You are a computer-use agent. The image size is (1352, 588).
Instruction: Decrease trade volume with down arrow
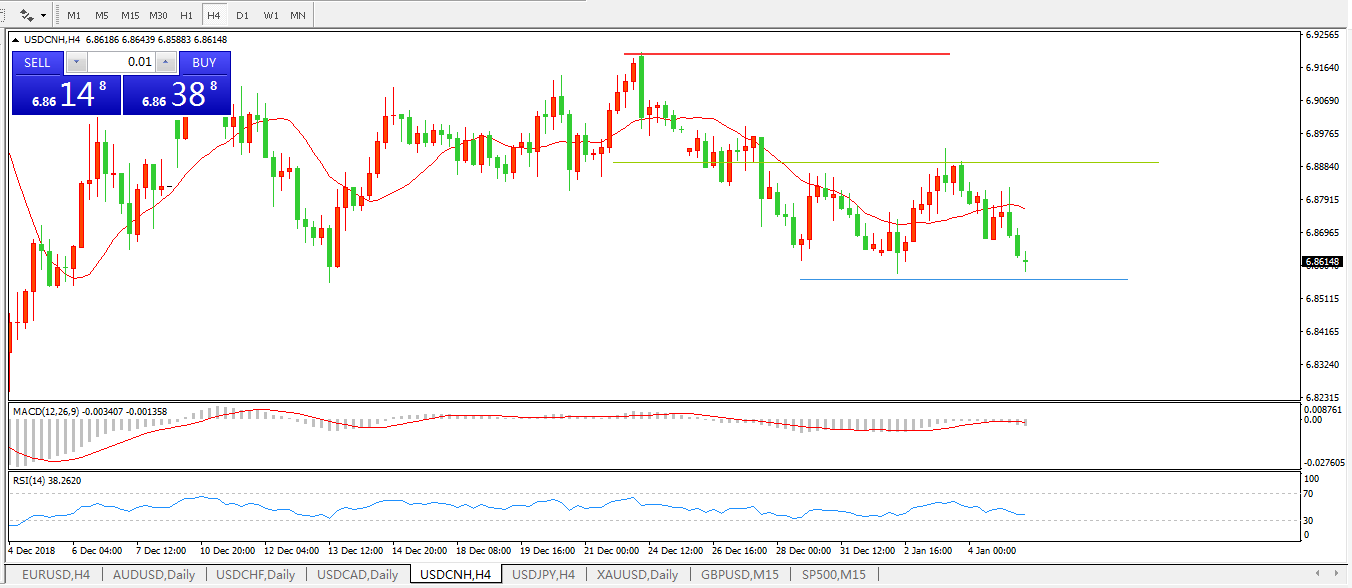(77, 62)
